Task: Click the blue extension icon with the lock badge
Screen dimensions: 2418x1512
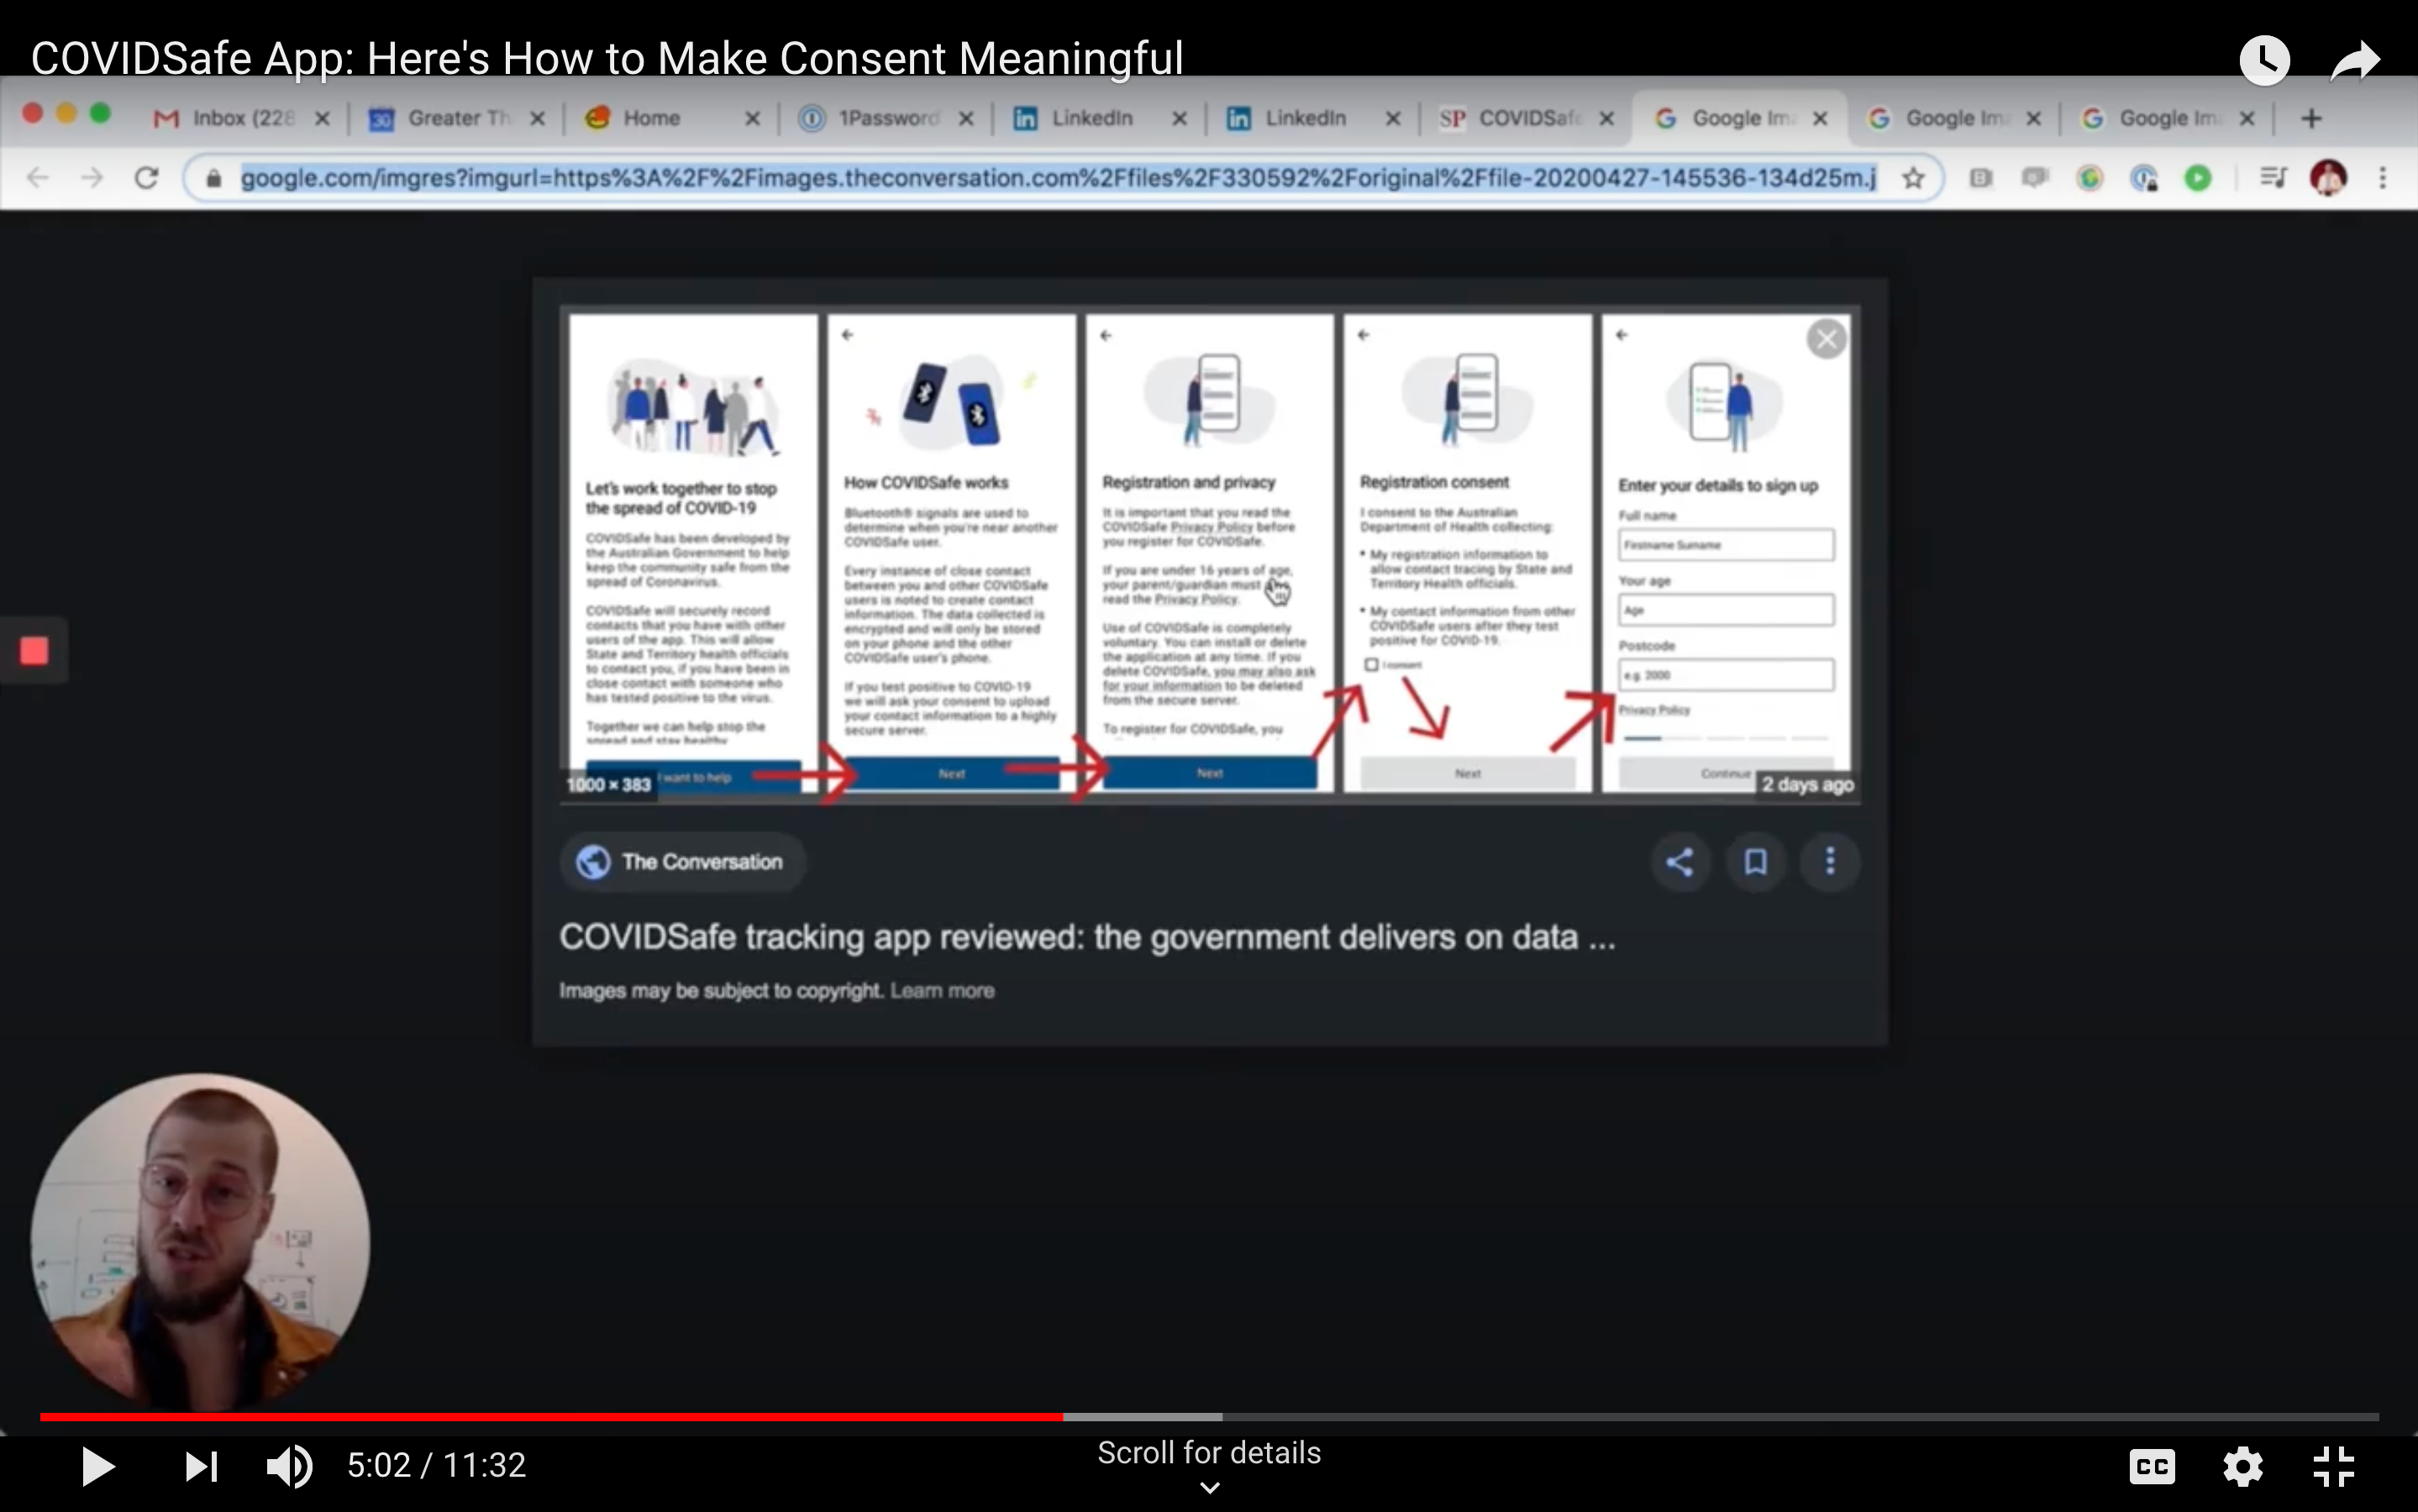Action: point(2144,178)
